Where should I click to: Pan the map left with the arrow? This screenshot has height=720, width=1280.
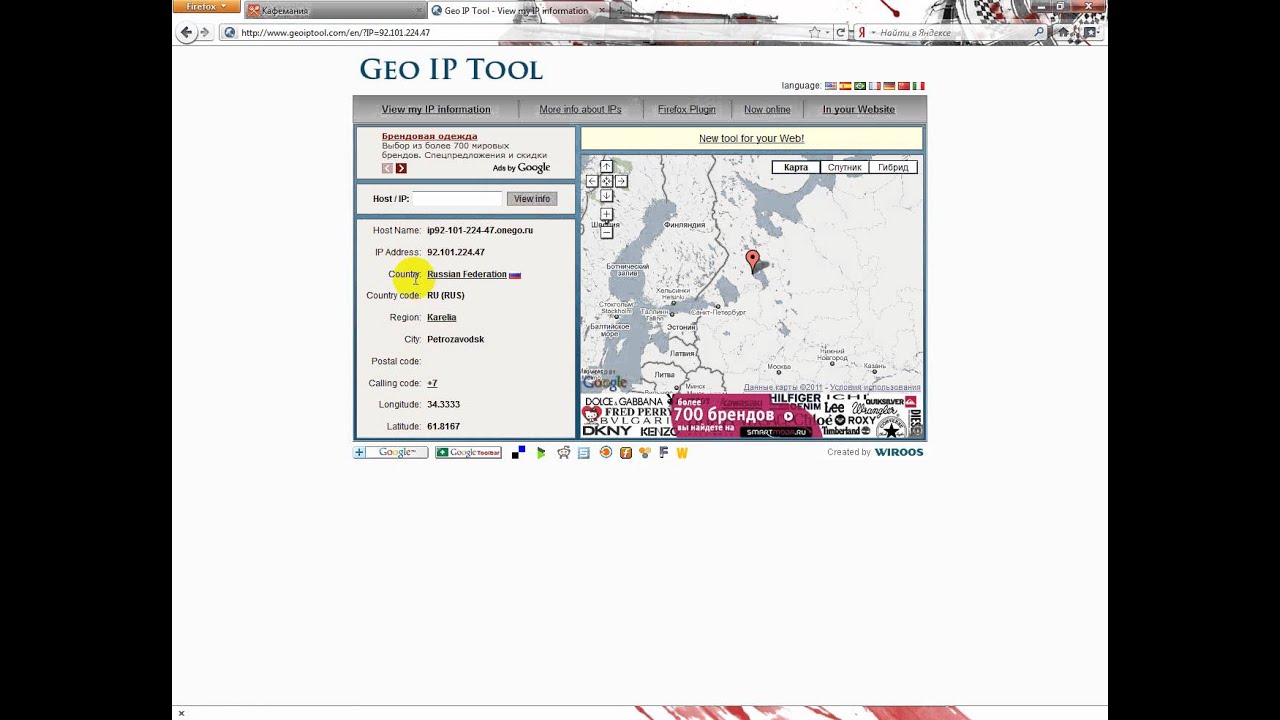(592, 181)
